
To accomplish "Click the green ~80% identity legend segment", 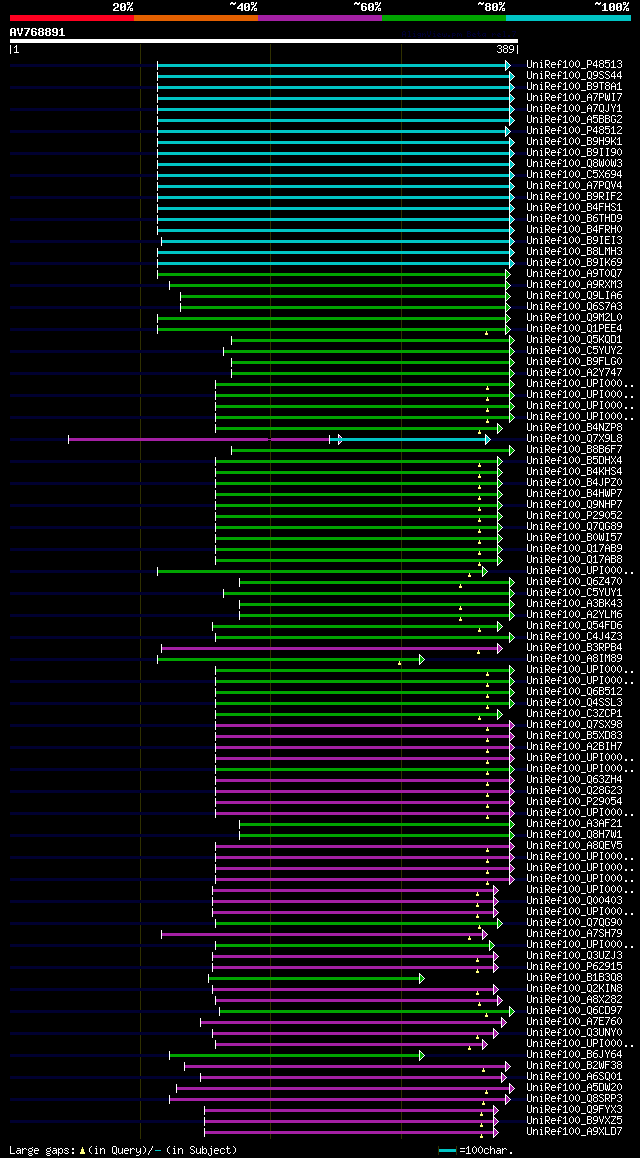I will pyautogui.click(x=444, y=17).
